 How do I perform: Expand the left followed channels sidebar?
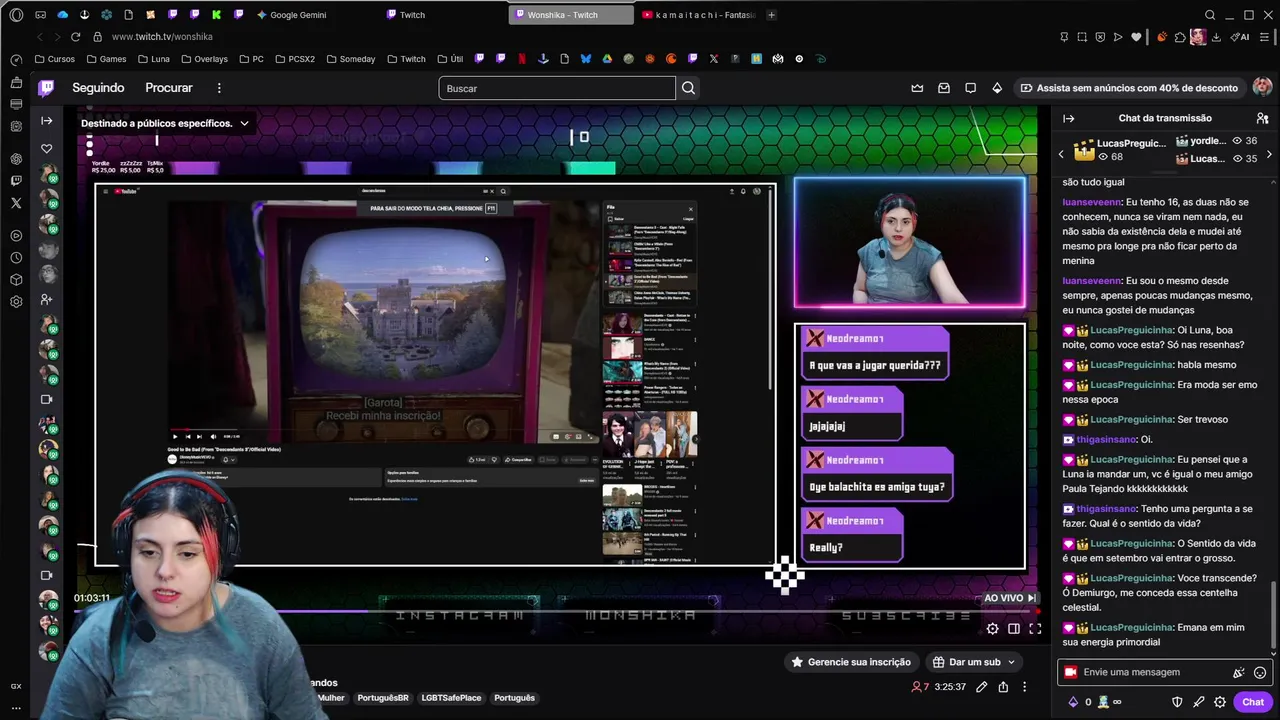(46, 121)
